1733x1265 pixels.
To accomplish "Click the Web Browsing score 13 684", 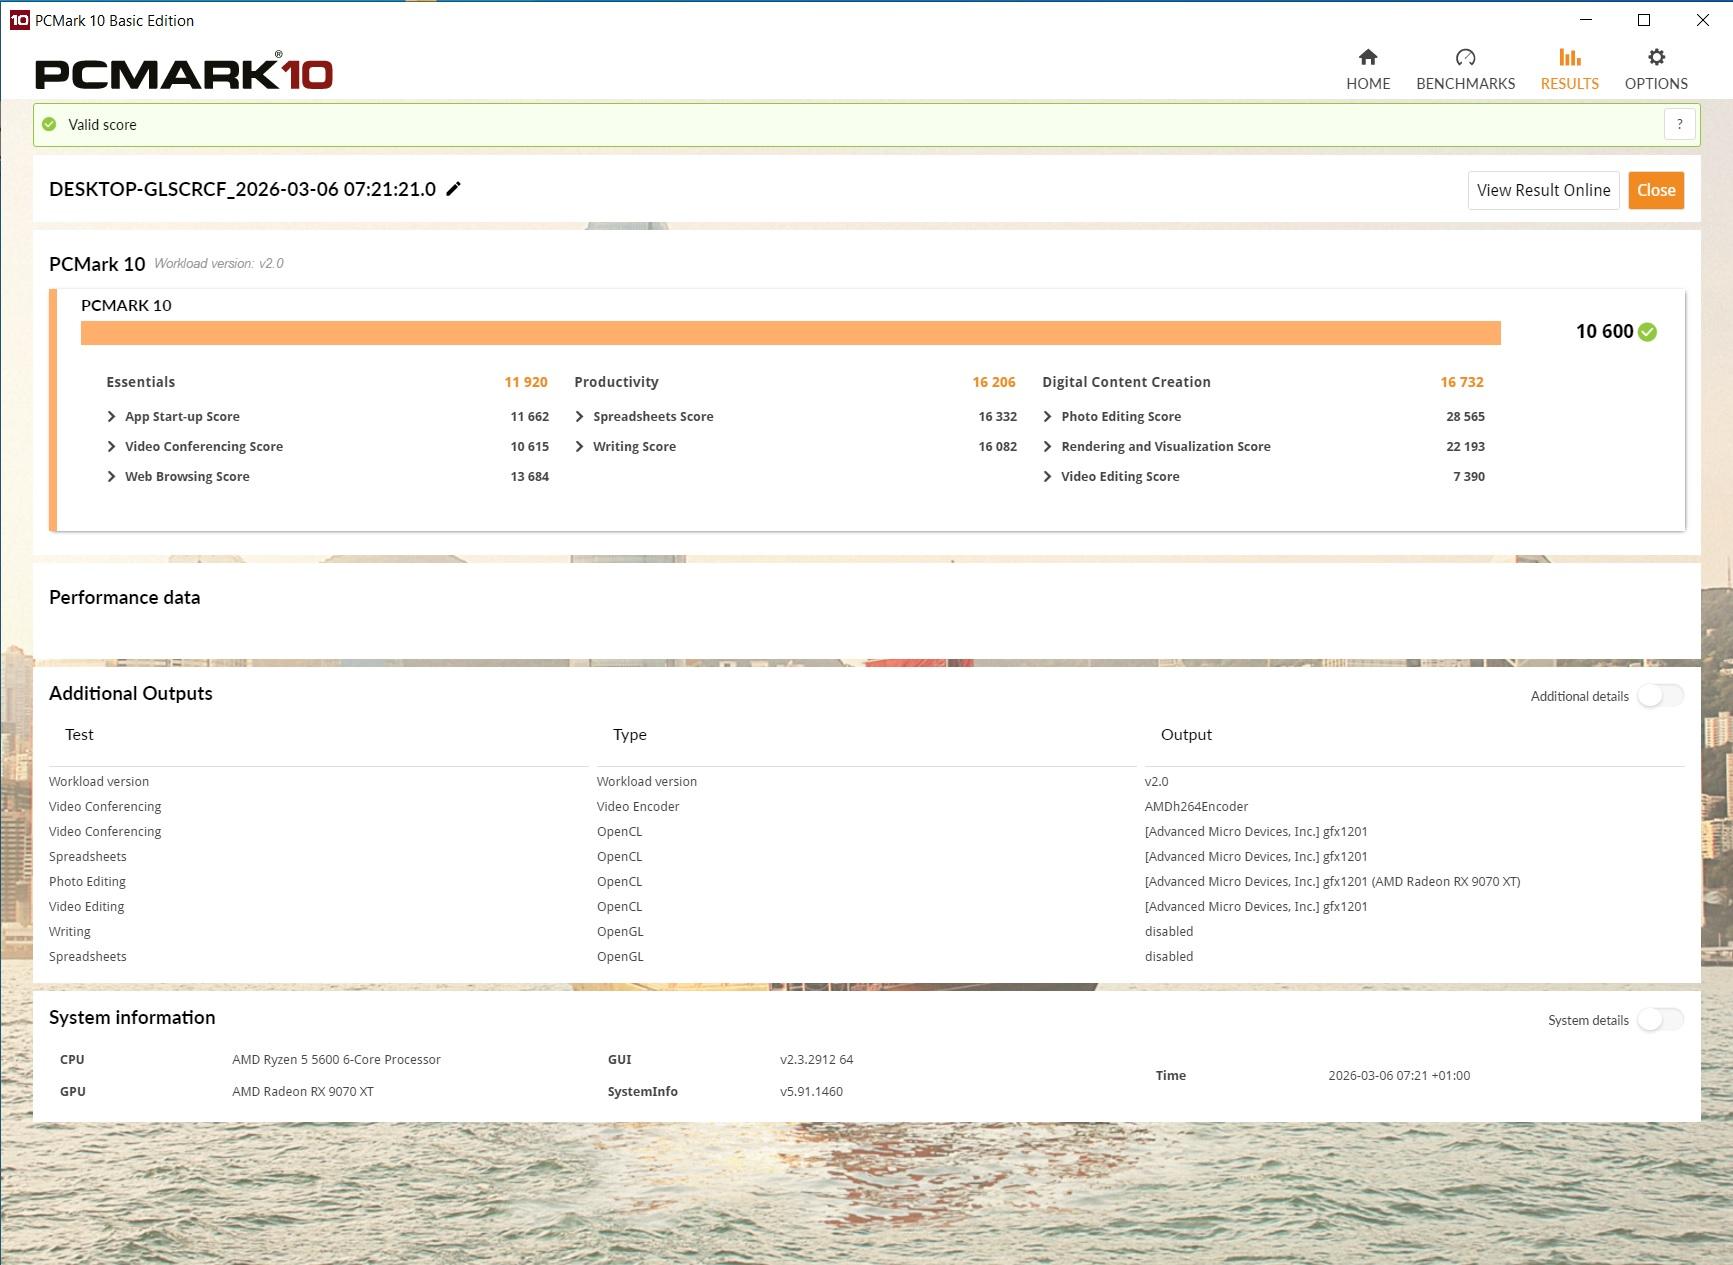I will (x=529, y=476).
